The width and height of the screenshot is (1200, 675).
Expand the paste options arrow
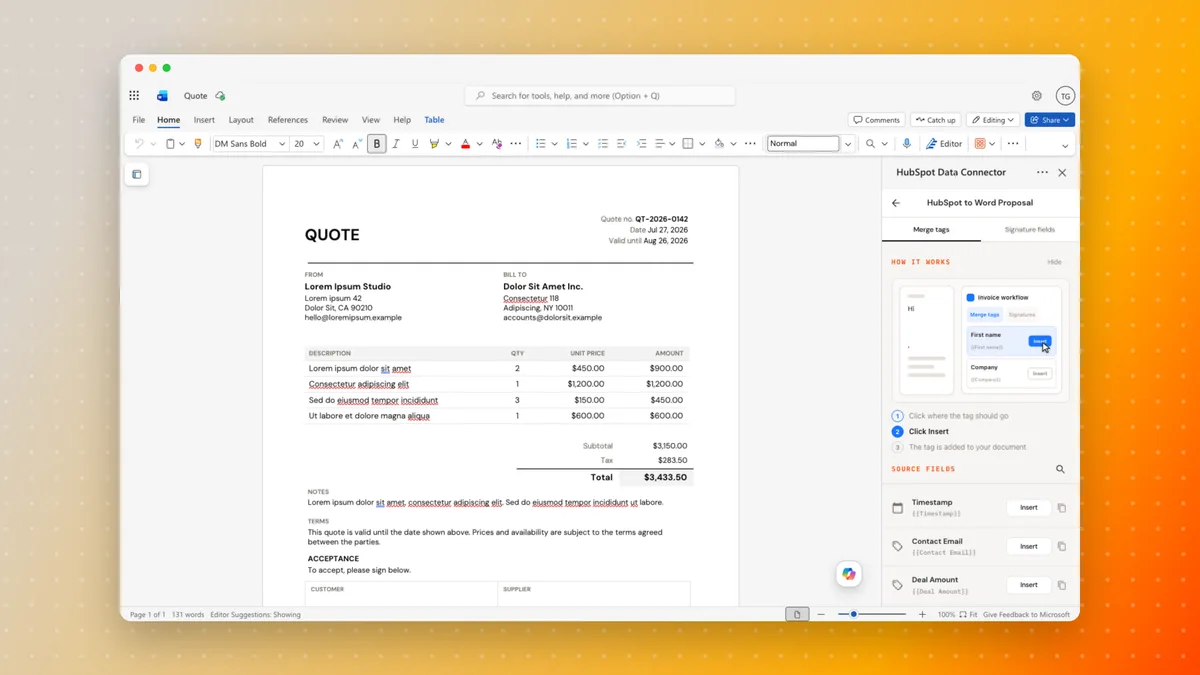(x=182, y=144)
